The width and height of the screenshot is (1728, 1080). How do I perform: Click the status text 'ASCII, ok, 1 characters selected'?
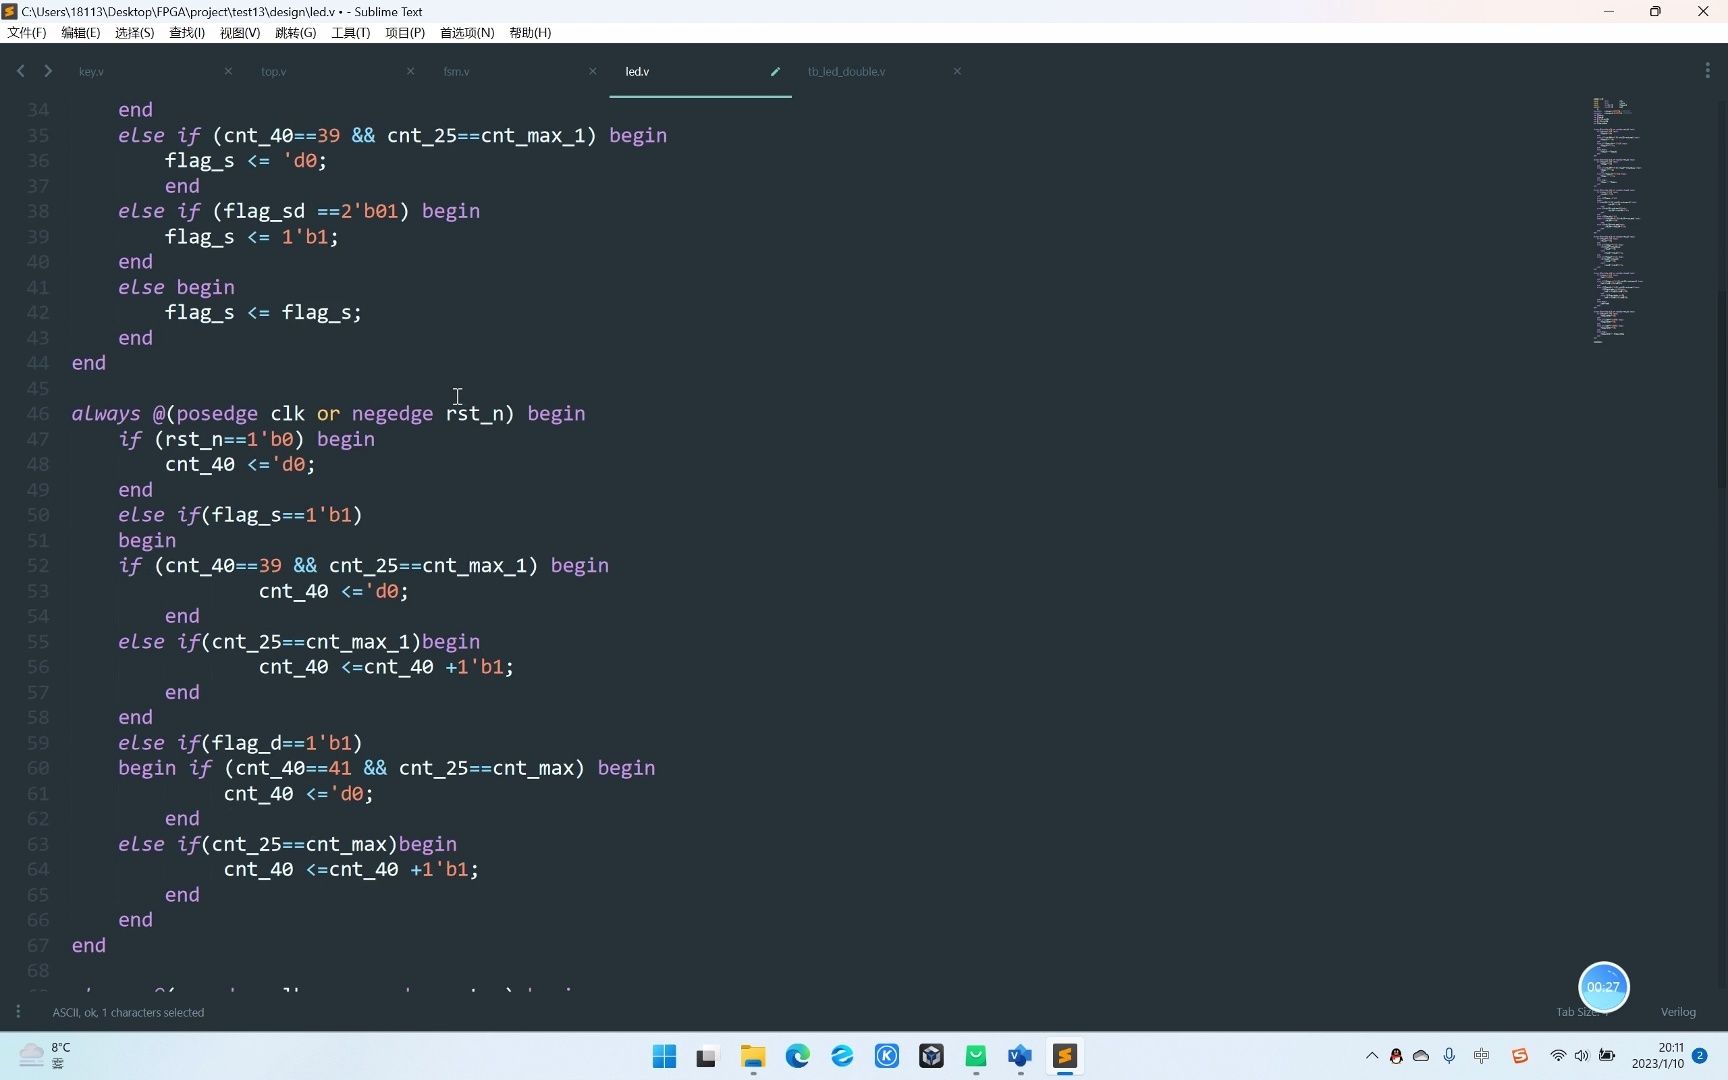[128, 1012]
